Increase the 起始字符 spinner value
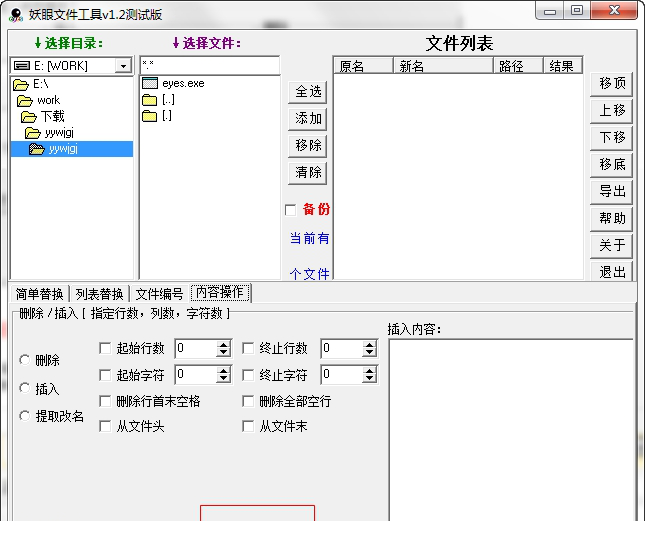This screenshot has width=645, height=541. click(223, 371)
